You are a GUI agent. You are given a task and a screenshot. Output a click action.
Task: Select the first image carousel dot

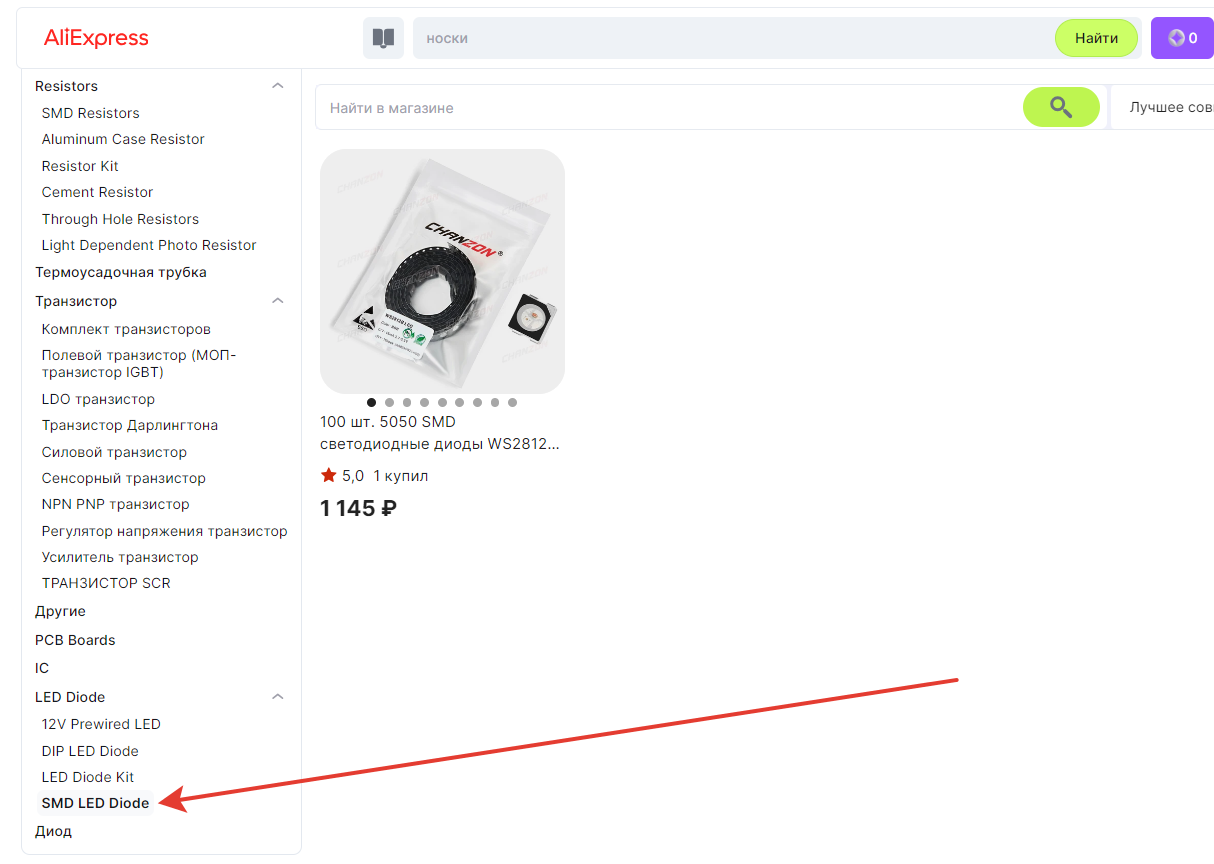[372, 402]
